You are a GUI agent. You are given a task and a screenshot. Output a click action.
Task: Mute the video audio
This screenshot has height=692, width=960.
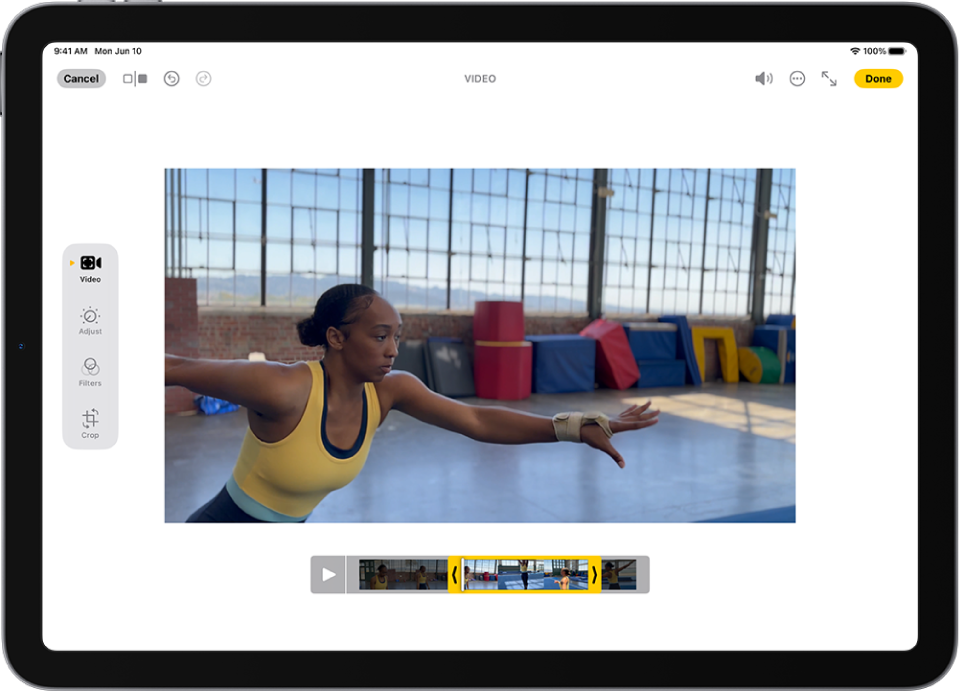pos(764,78)
